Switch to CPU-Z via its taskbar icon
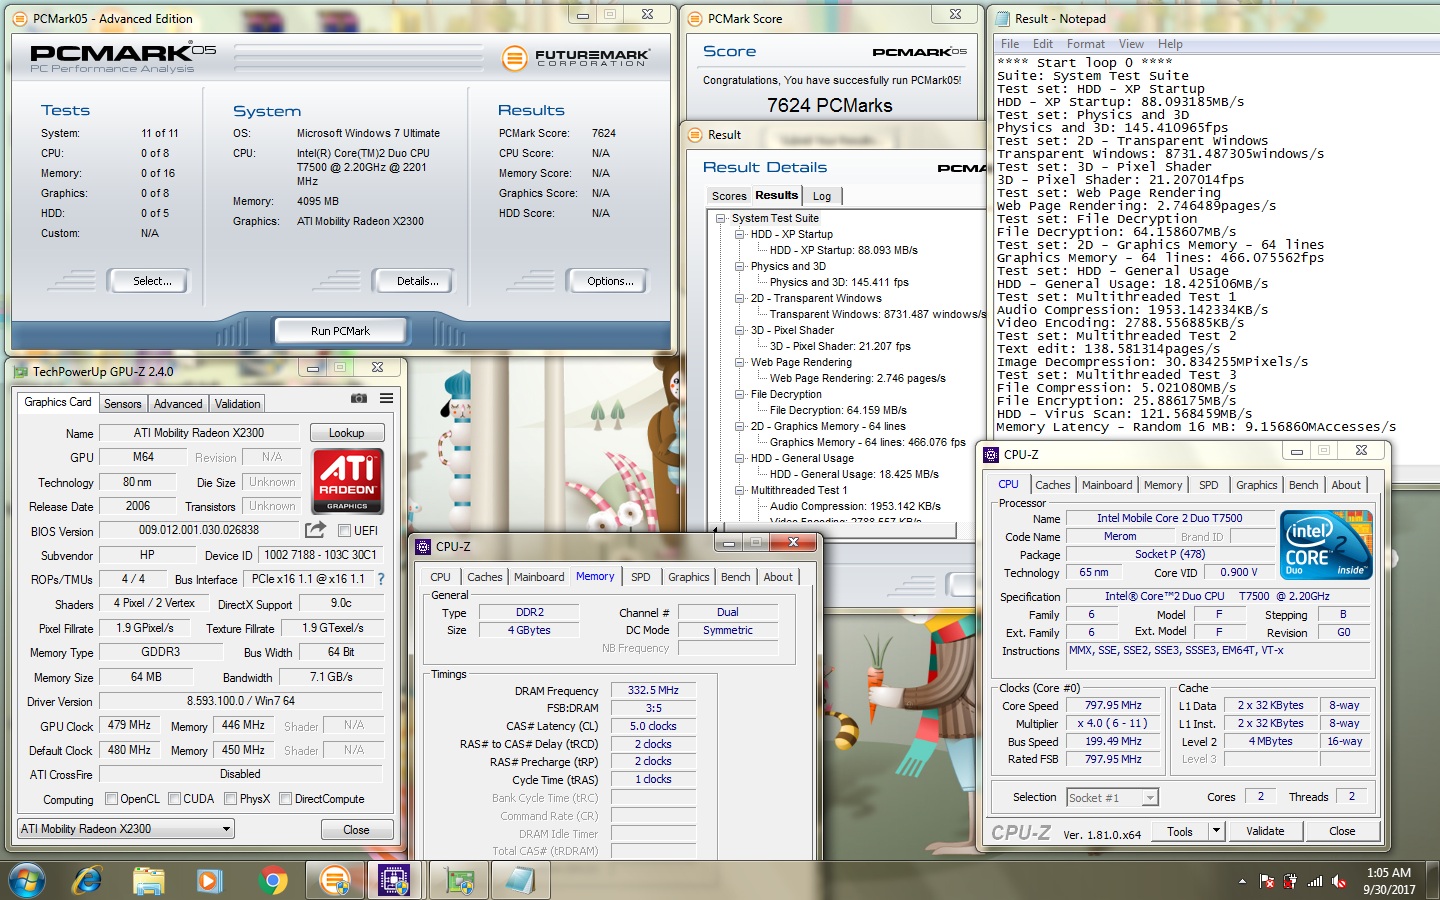This screenshot has height=900, width=1440. (x=394, y=880)
